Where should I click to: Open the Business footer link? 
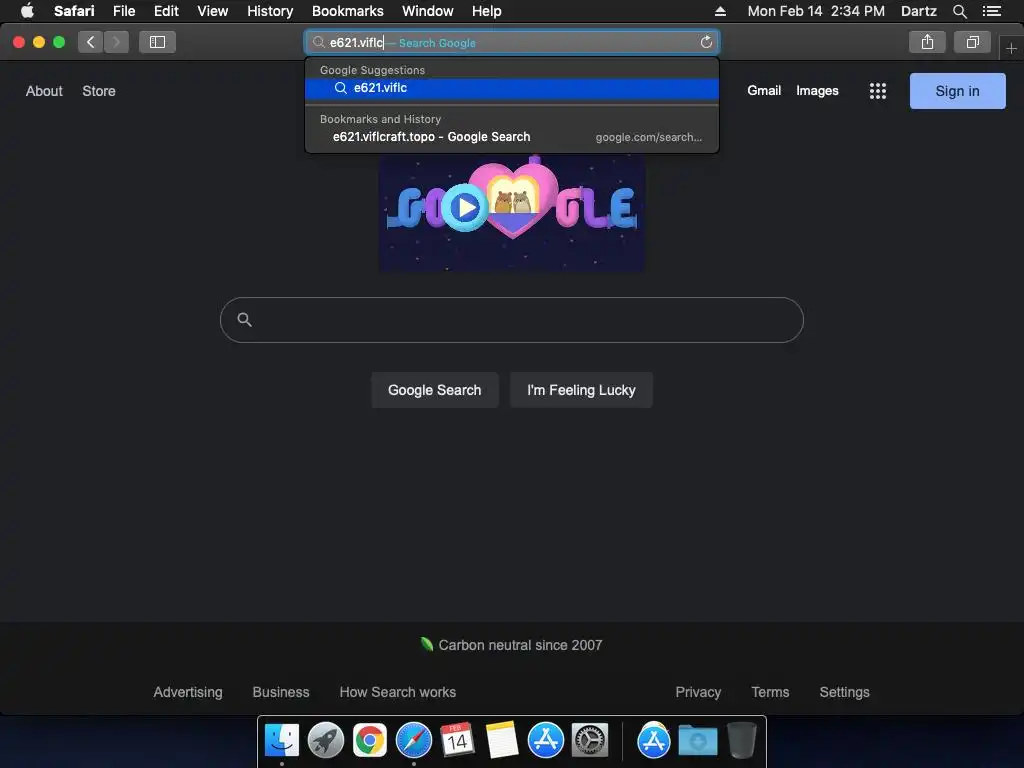point(281,692)
